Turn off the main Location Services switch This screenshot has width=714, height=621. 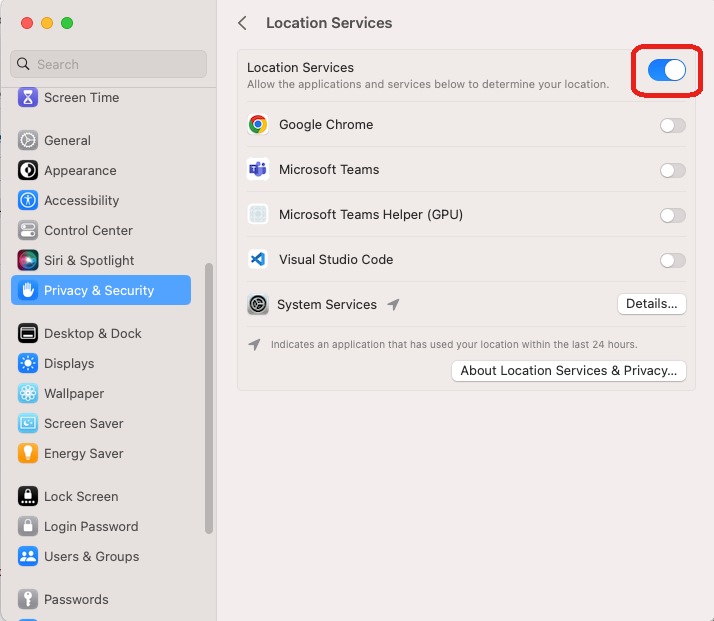click(667, 70)
